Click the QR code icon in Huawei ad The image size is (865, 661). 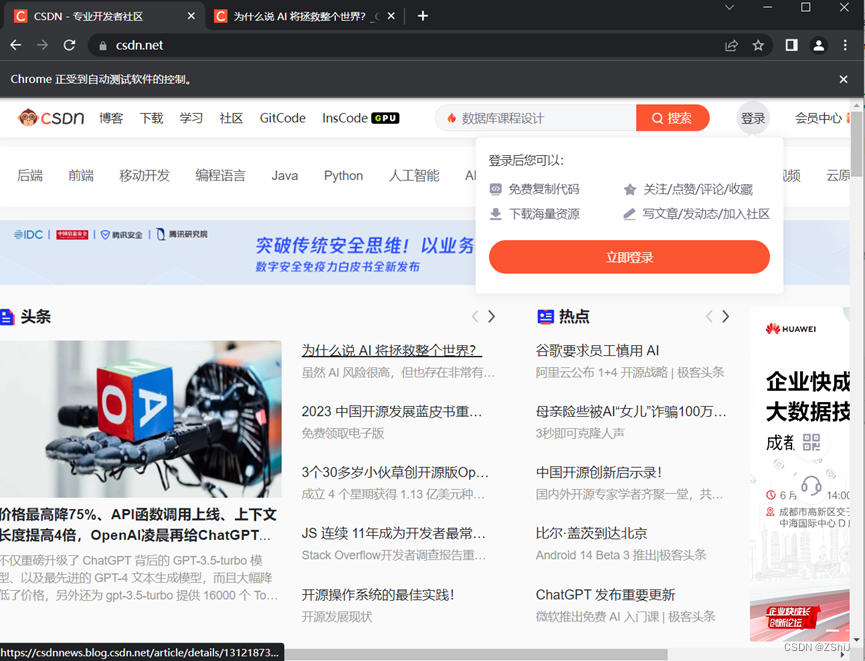click(811, 443)
